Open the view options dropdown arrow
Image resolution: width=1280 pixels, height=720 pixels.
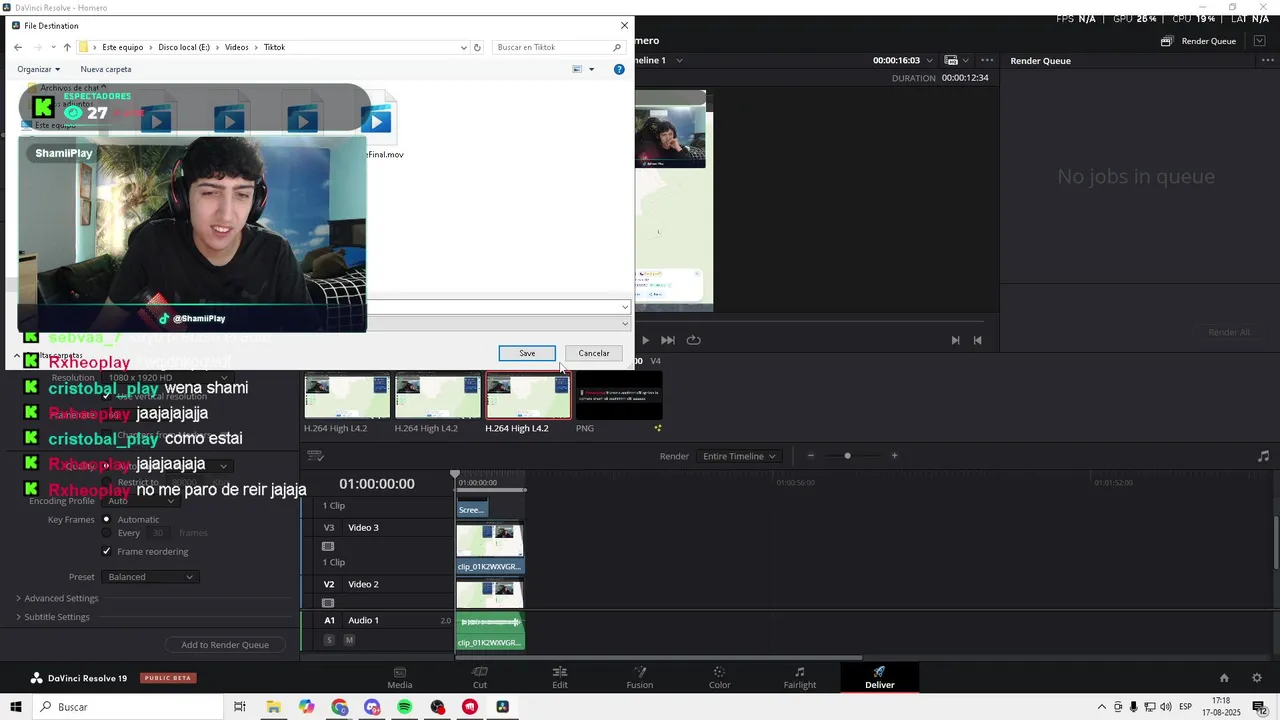pyautogui.click(x=591, y=69)
